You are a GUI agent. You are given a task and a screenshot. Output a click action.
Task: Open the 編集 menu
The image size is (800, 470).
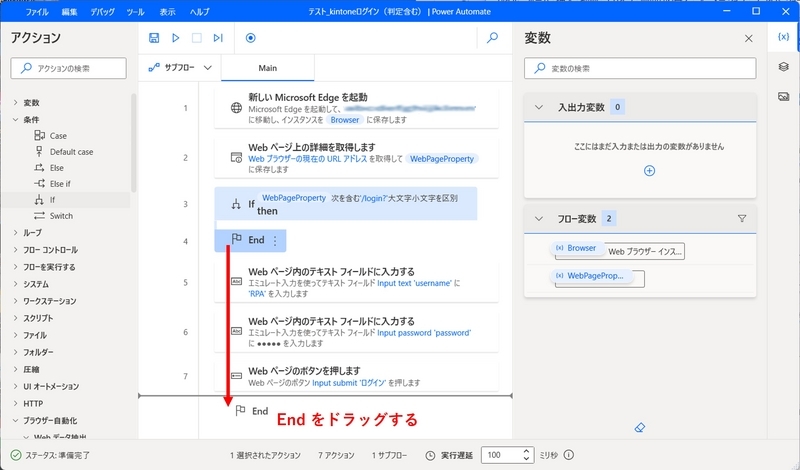point(69,12)
